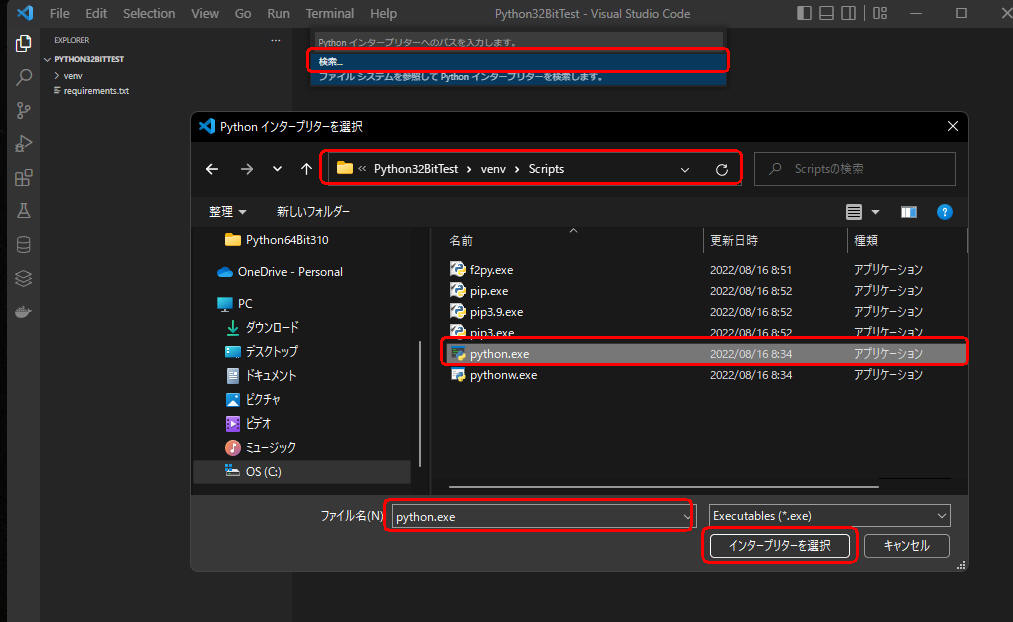Open the Terminal menu
This screenshot has height=622, width=1013.
click(x=329, y=14)
